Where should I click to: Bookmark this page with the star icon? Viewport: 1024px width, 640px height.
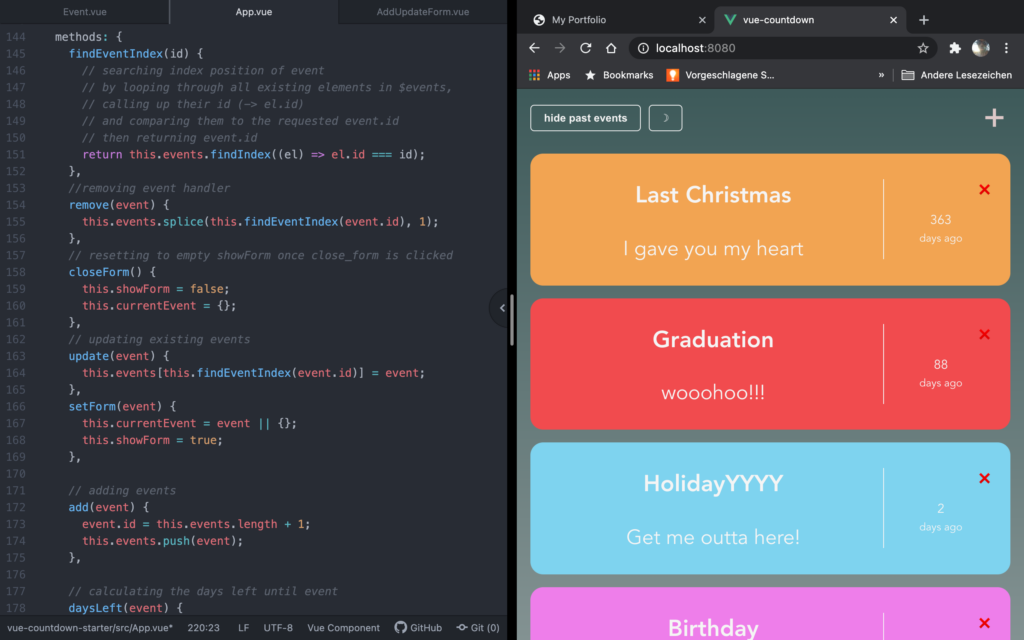[922, 48]
